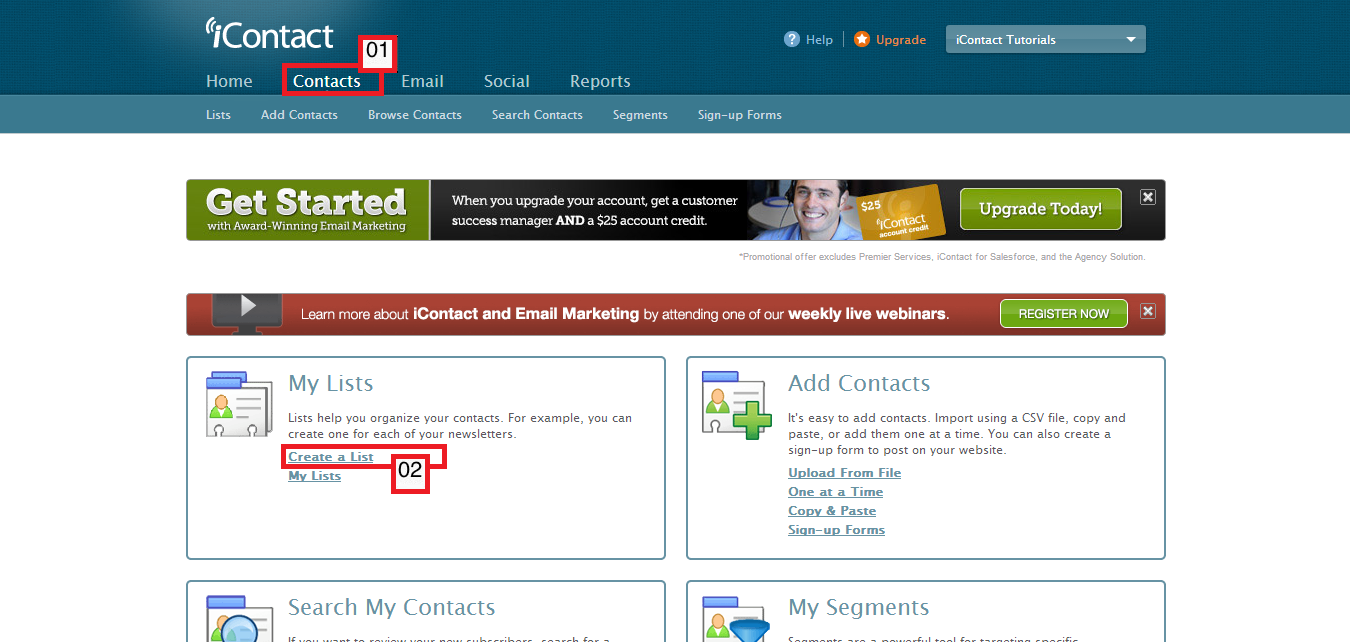Click the One at a Time link
The height and width of the screenshot is (642, 1350).
pyautogui.click(x=835, y=492)
